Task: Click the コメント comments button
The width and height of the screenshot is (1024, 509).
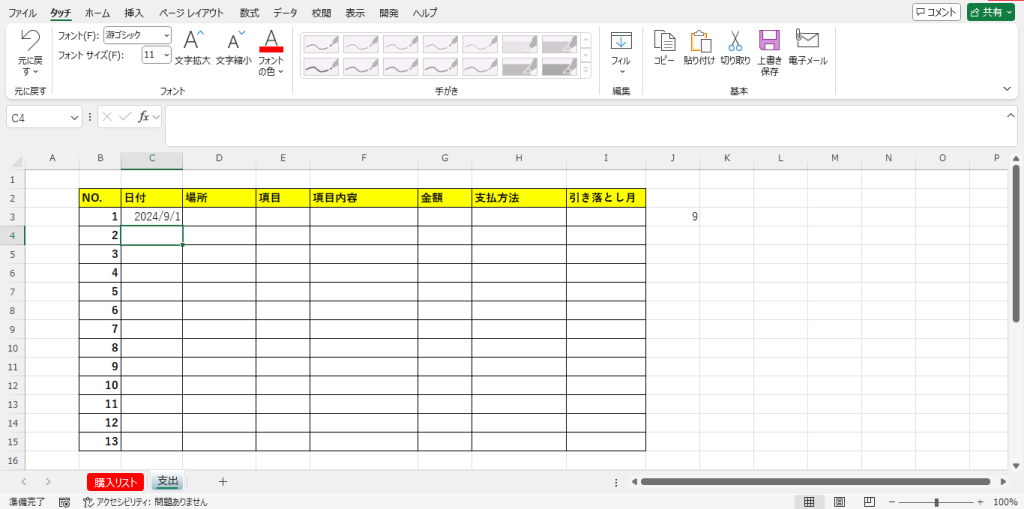Action: [936, 12]
